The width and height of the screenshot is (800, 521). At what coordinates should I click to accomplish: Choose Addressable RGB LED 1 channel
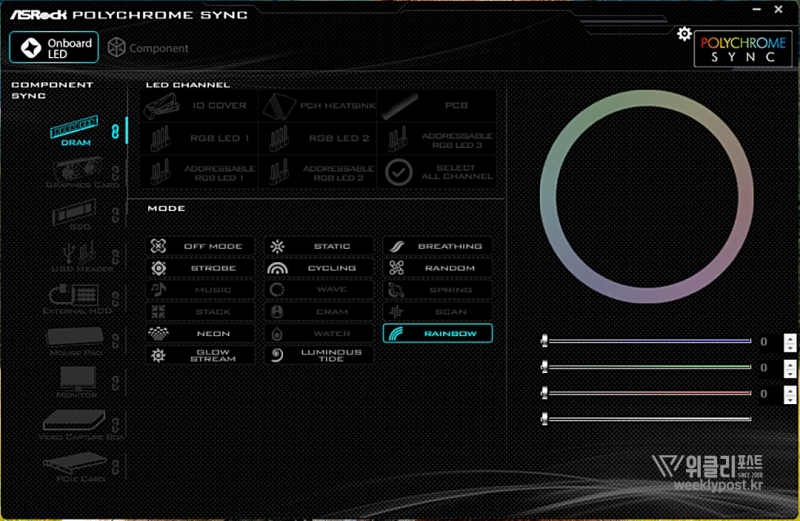coord(199,172)
